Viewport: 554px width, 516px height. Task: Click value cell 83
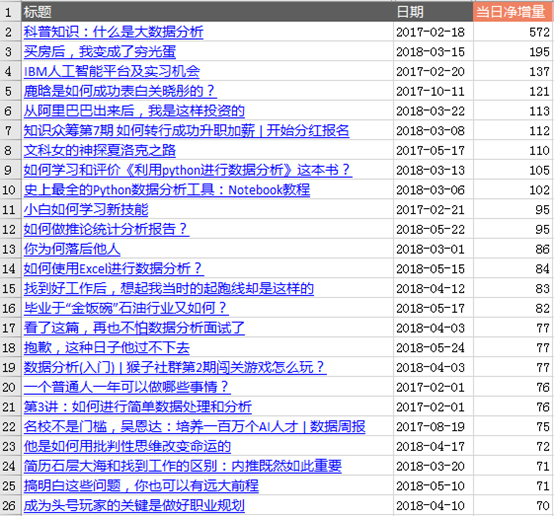[x=513, y=289]
